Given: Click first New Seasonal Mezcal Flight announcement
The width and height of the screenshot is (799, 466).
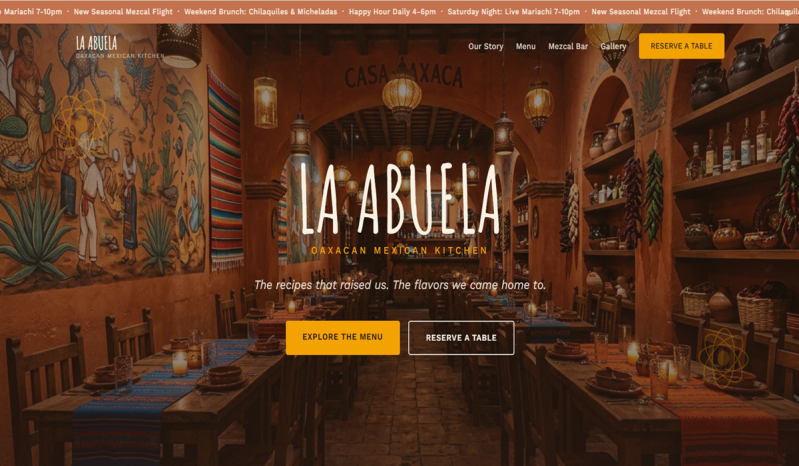Looking at the screenshot, I should (x=123, y=12).
